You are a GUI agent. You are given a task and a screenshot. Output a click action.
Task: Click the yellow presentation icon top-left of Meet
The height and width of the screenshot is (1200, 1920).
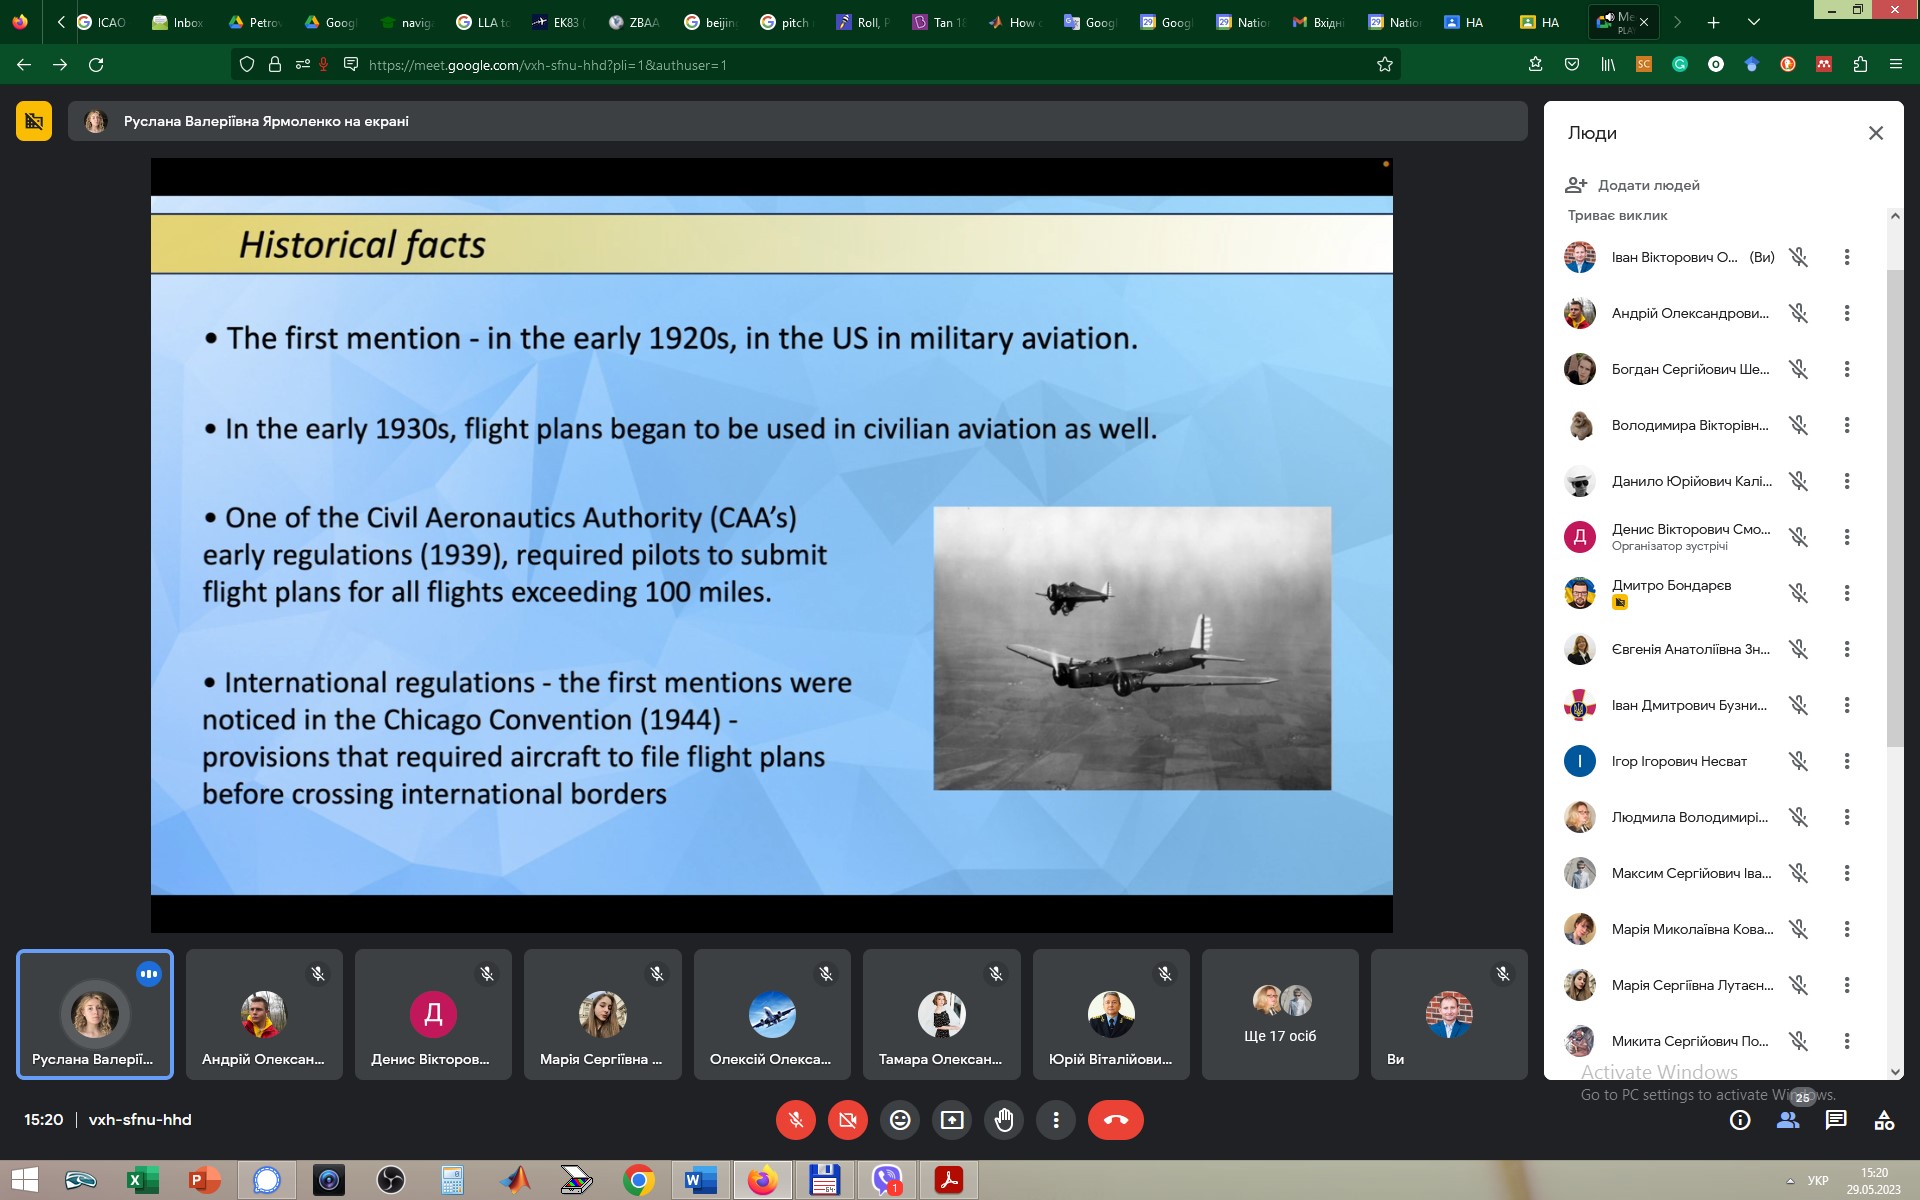pos(34,121)
